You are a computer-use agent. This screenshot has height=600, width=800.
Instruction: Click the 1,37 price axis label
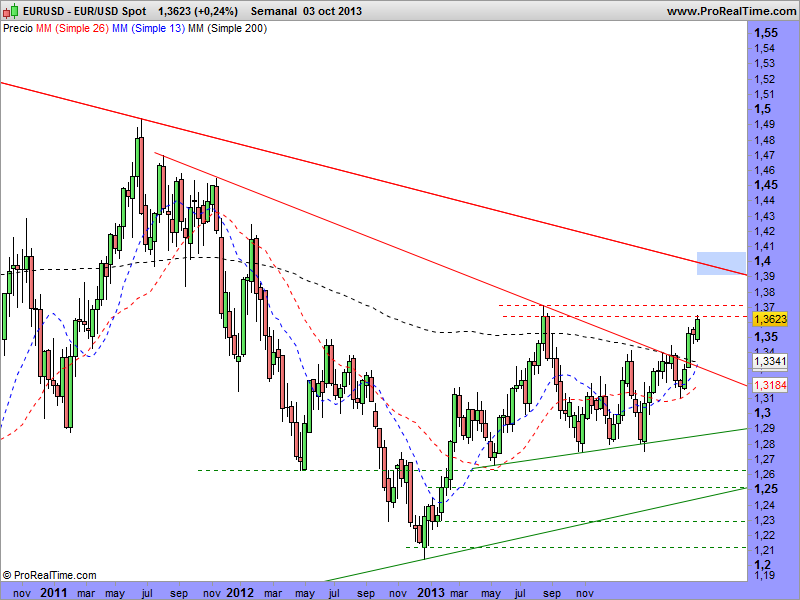764,307
